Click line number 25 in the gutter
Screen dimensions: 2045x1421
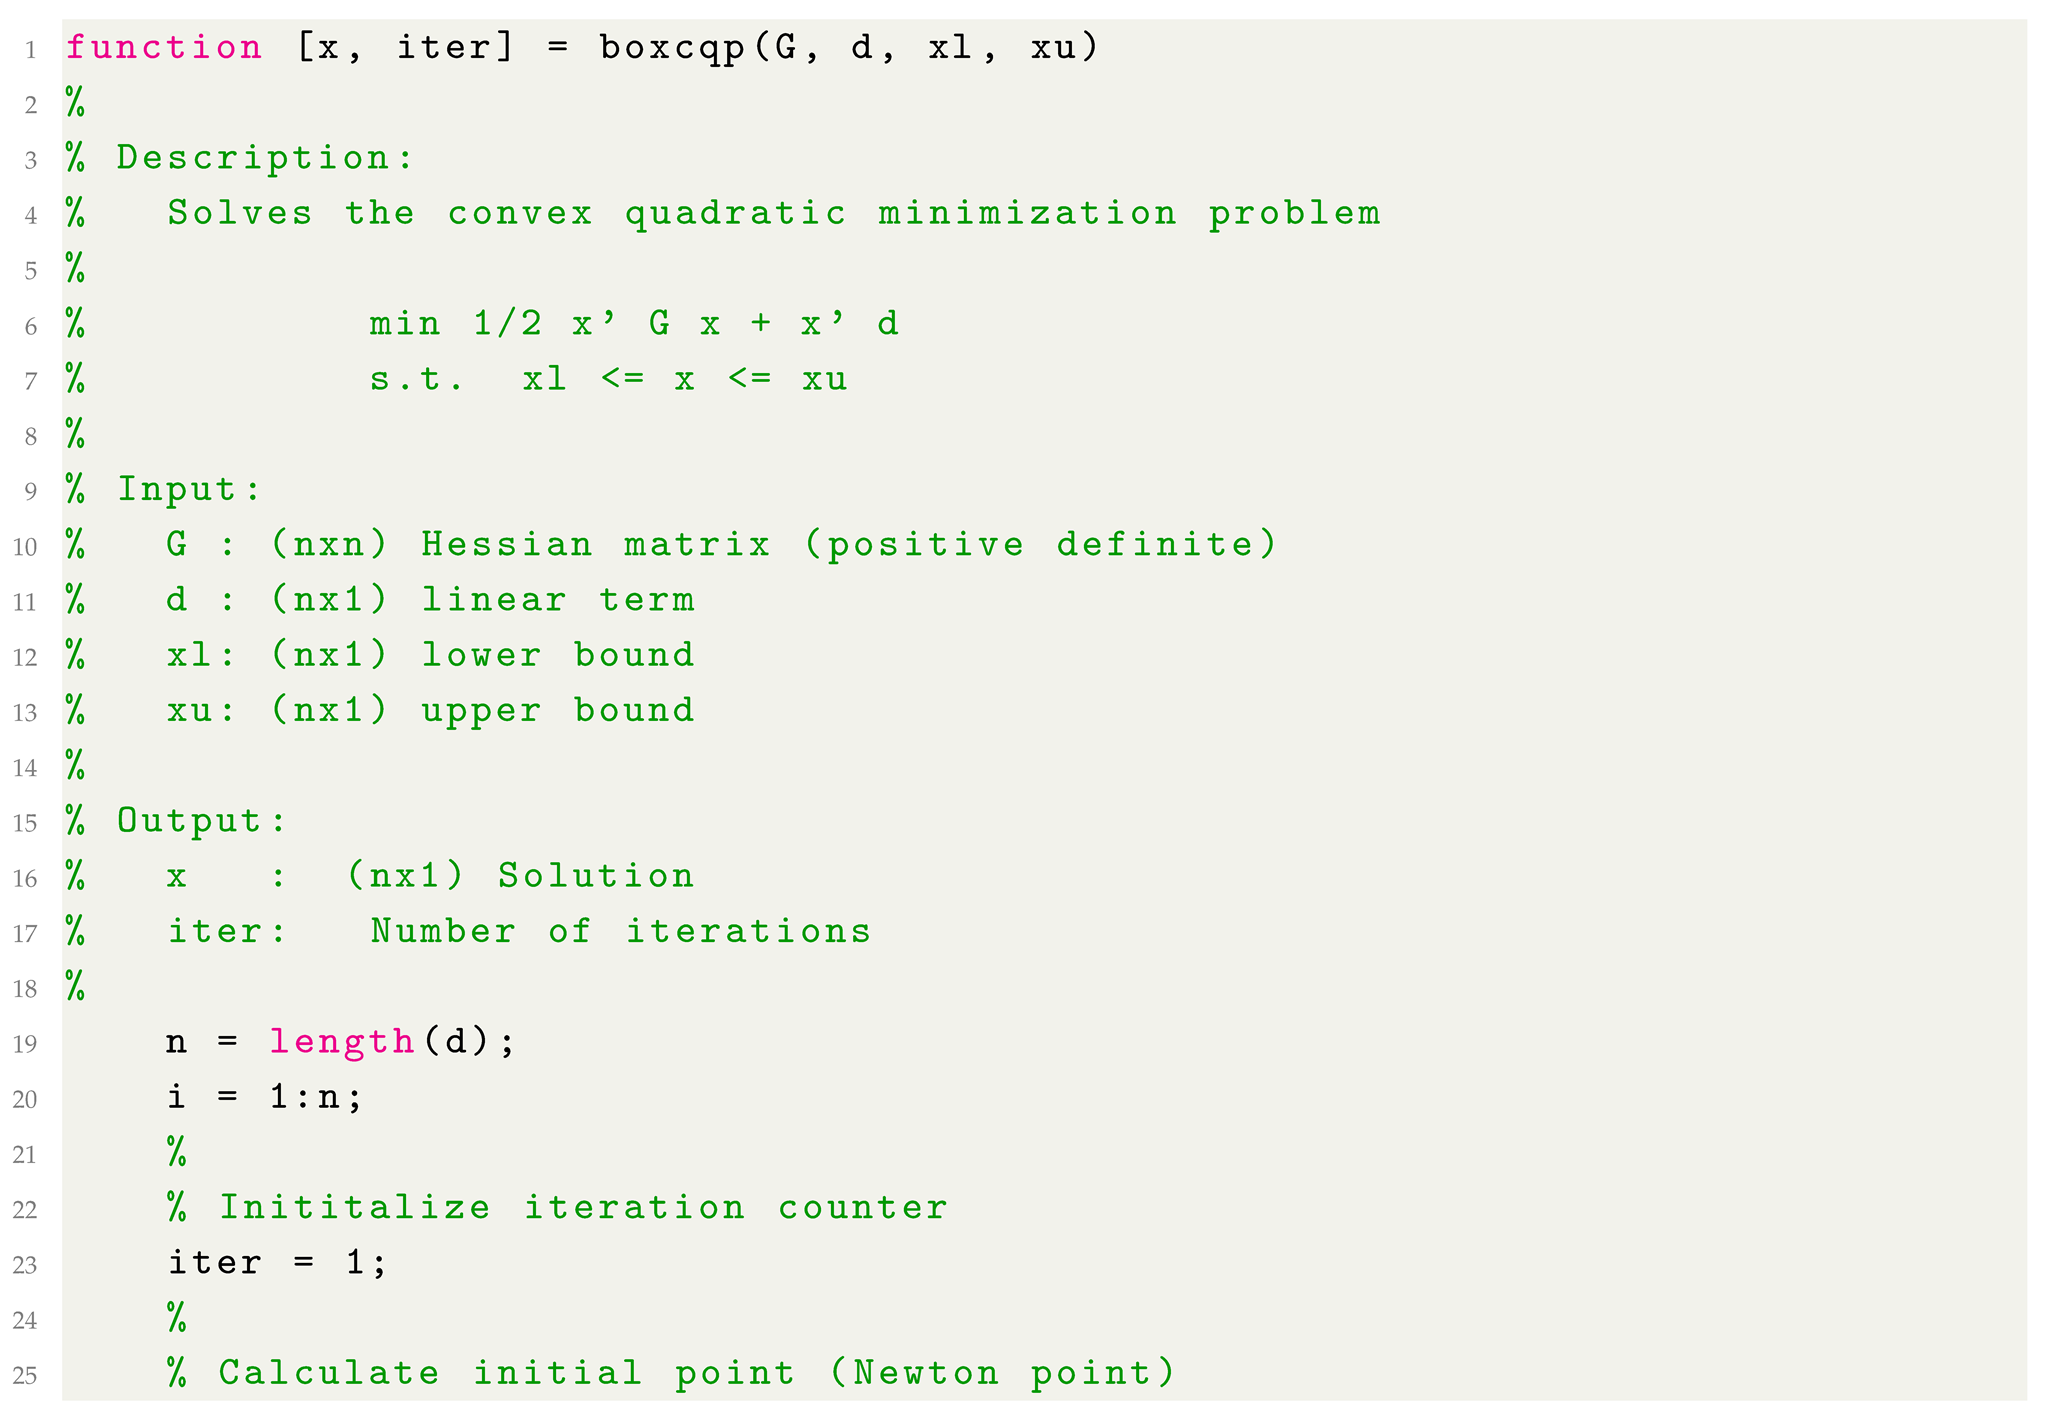click(26, 1376)
